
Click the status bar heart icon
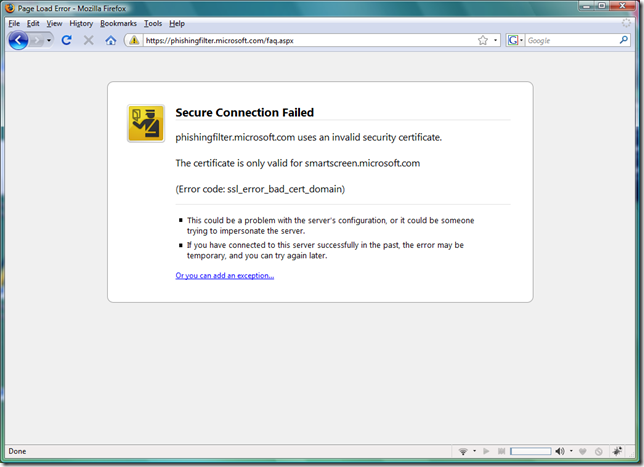(582, 451)
